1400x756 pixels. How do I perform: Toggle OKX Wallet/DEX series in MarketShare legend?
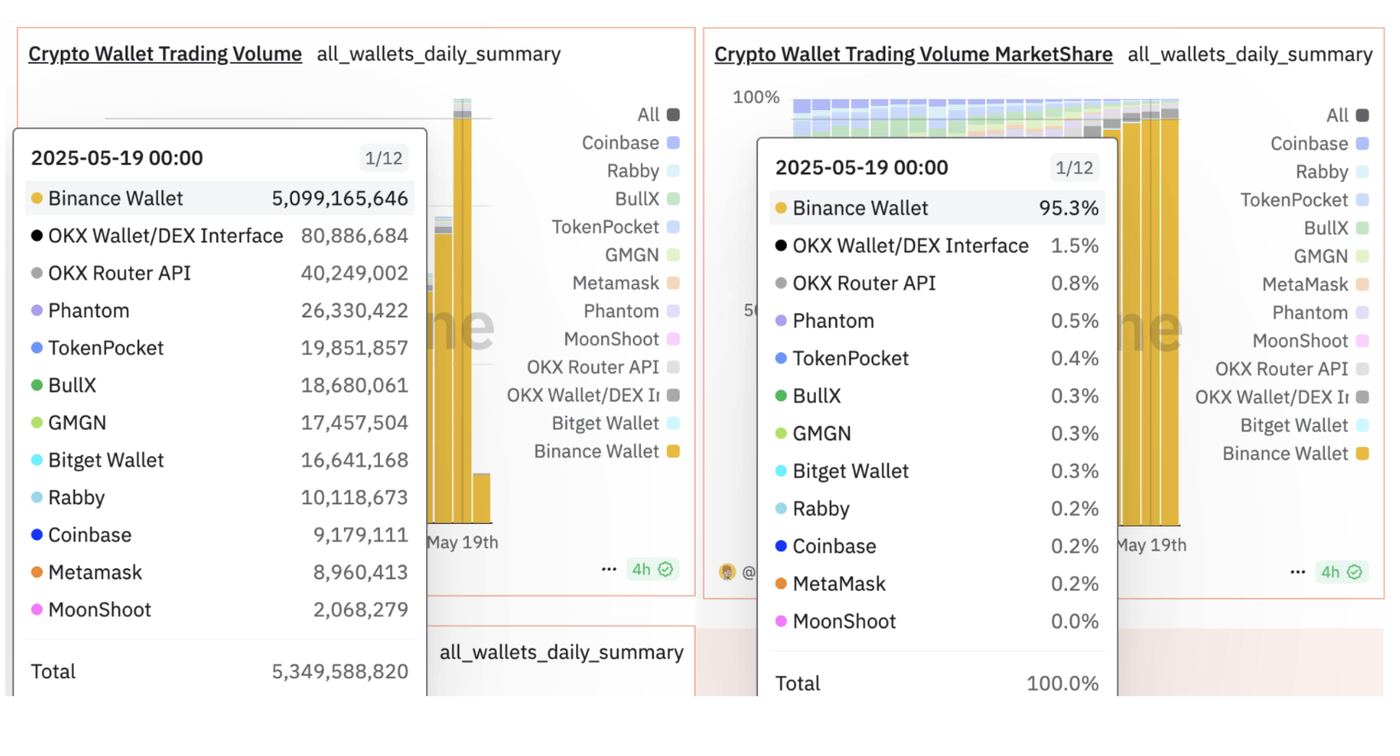(1283, 397)
